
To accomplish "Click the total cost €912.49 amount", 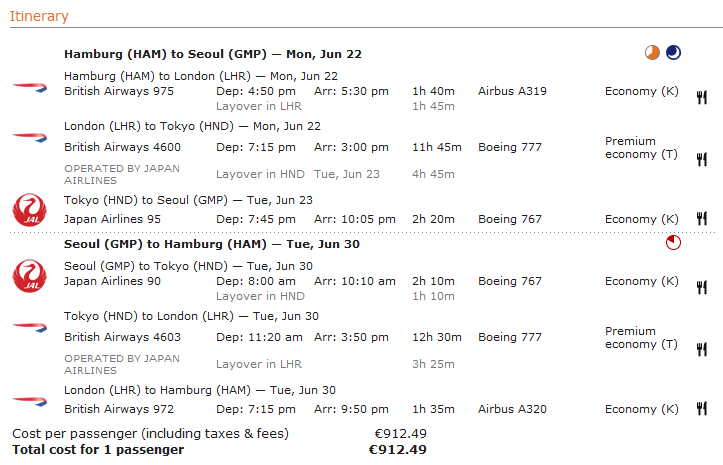I will (397, 449).
